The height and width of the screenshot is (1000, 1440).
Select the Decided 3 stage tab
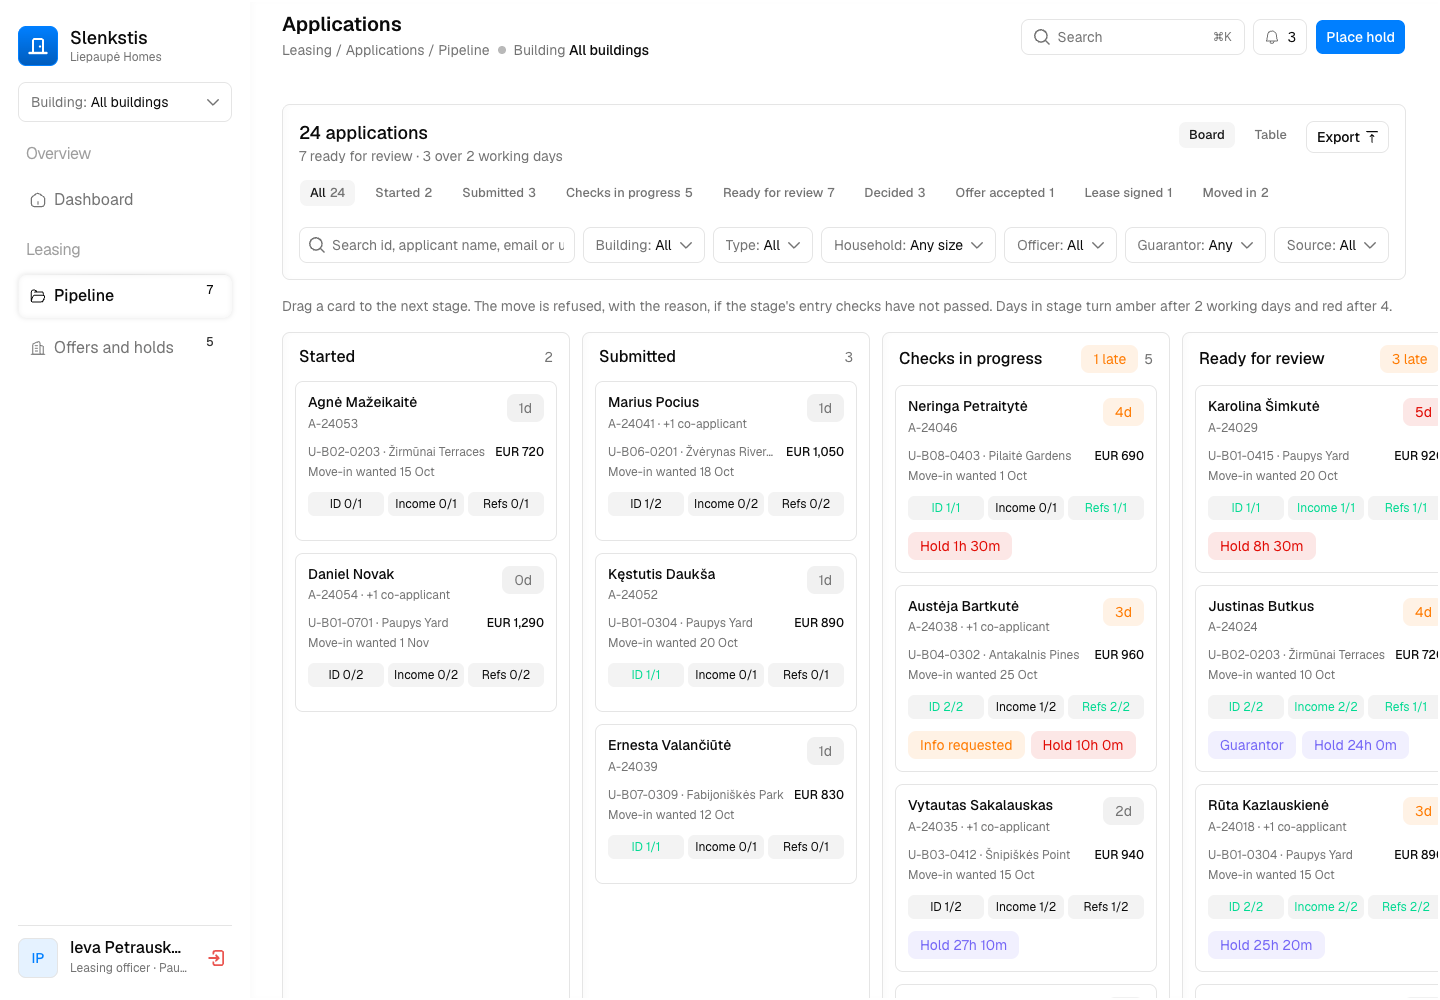tap(894, 193)
